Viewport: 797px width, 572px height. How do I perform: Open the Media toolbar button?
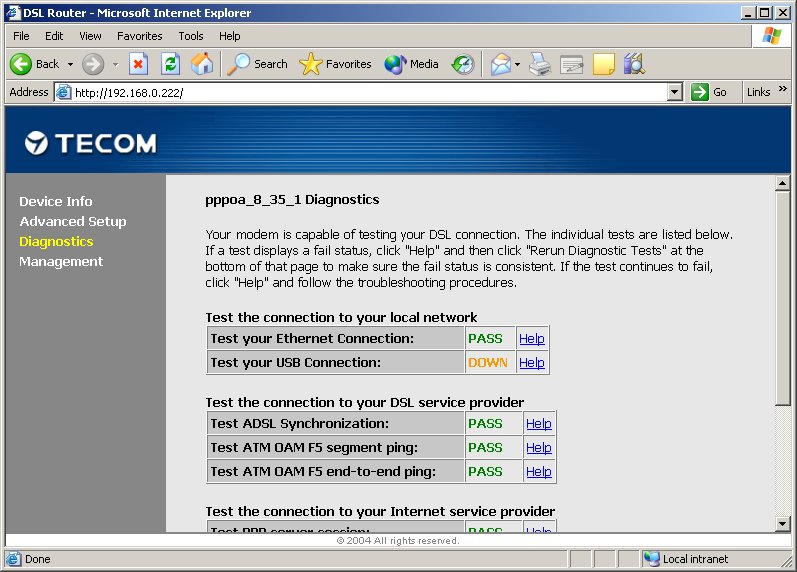pos(412,64)
